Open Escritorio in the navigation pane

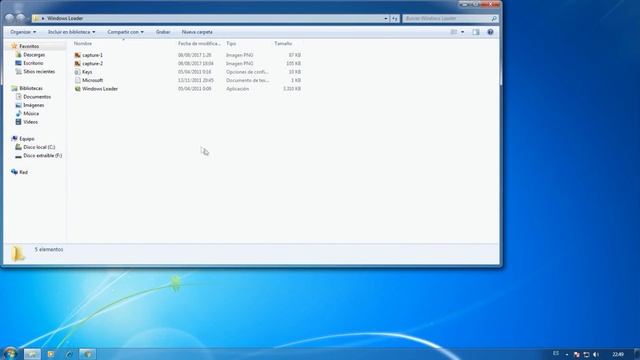click(33, 63)
